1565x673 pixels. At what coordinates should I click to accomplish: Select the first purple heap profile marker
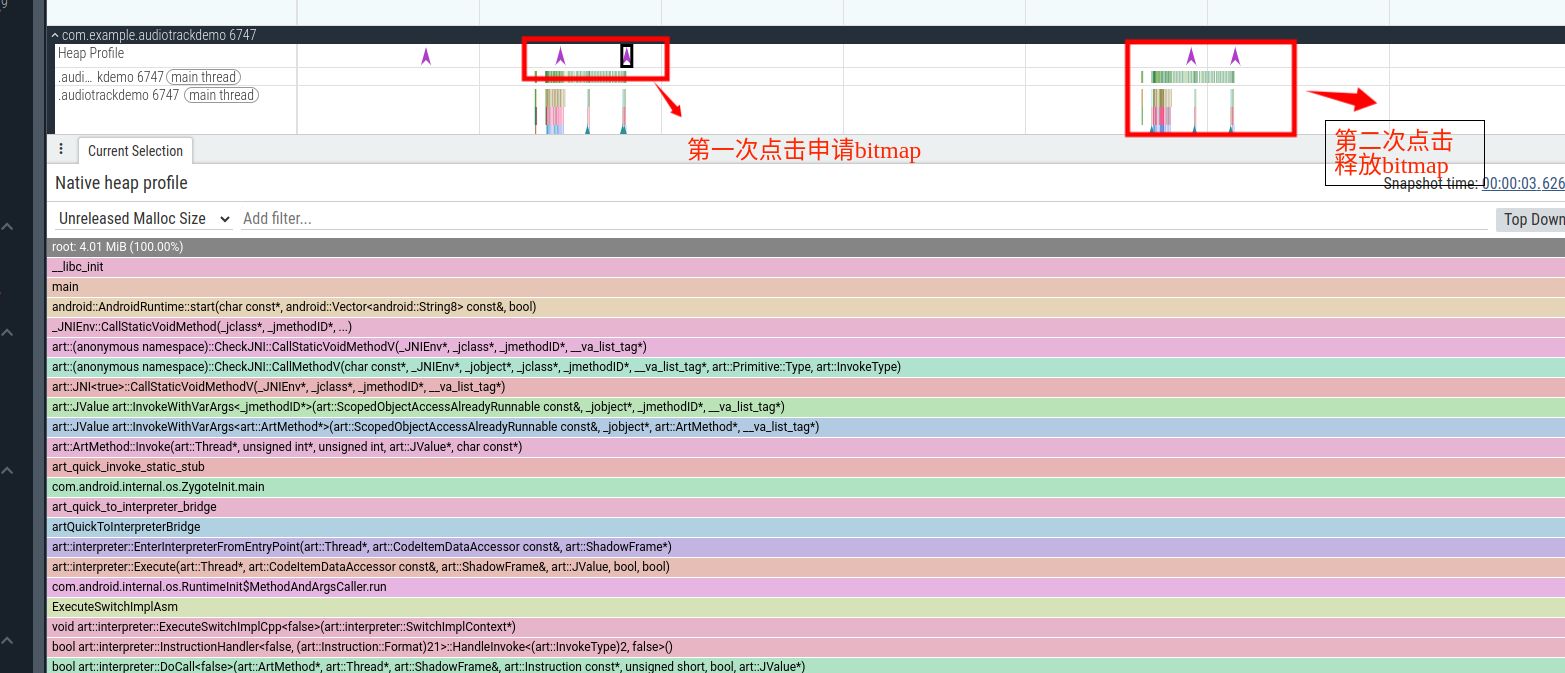pos(426,56)
